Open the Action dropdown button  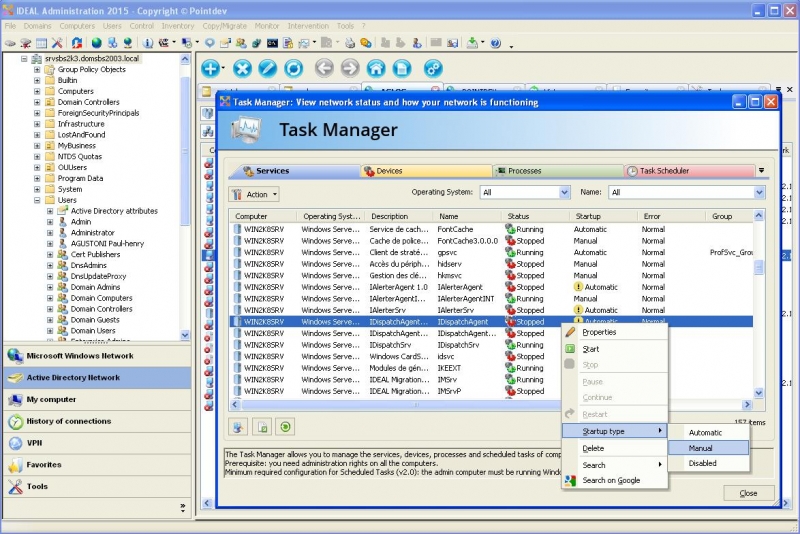click(255, 194)
